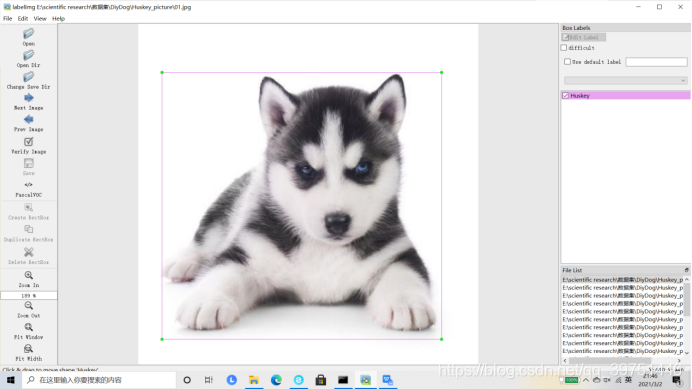This screenshot has height=389, width=692.
Task: Select the Huskey entry in Box Labels
Action: click(626, 95)
